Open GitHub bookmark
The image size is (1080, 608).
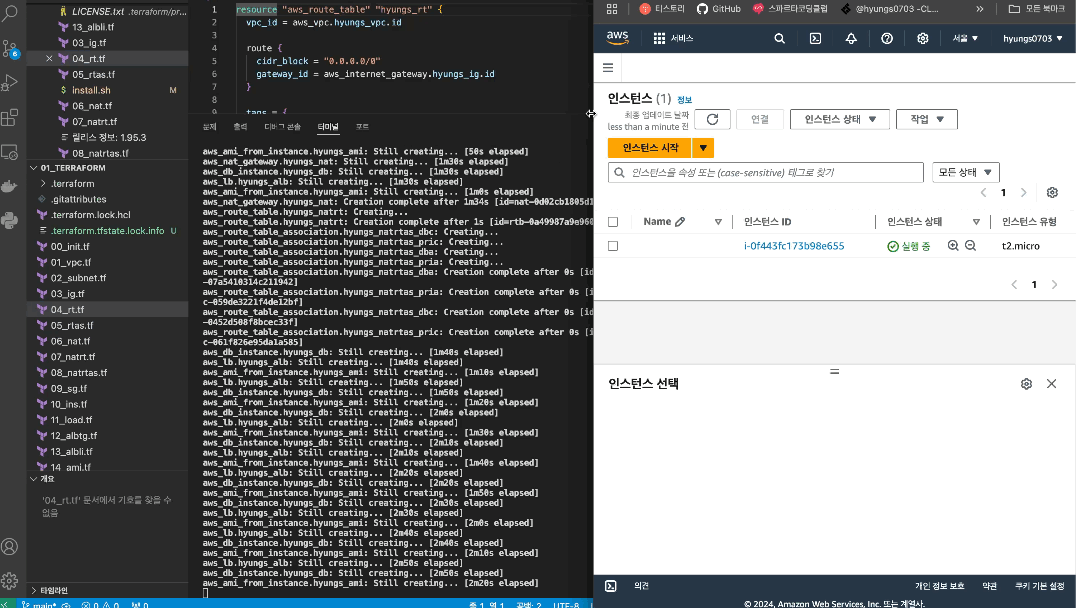pyautogui.click(x=718, y=9)
